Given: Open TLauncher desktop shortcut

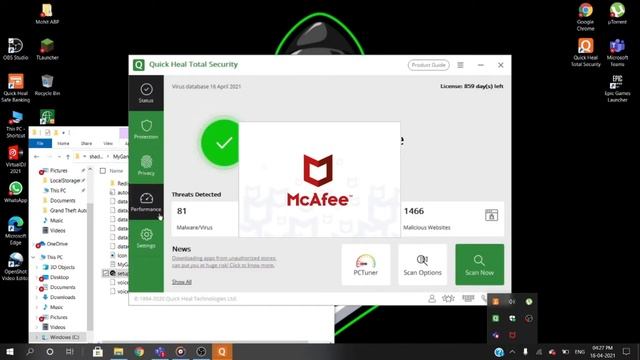Looking at the screenshot, I should pyautogui.click(x=47, y=49).
